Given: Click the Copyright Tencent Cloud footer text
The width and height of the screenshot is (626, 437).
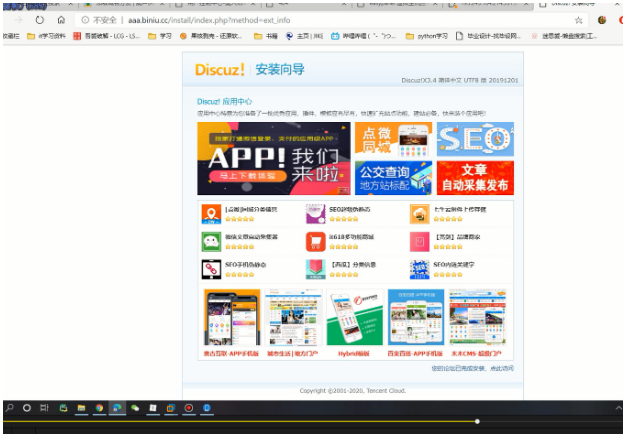Looking at the screenshot, I should (x=353, y=391).
